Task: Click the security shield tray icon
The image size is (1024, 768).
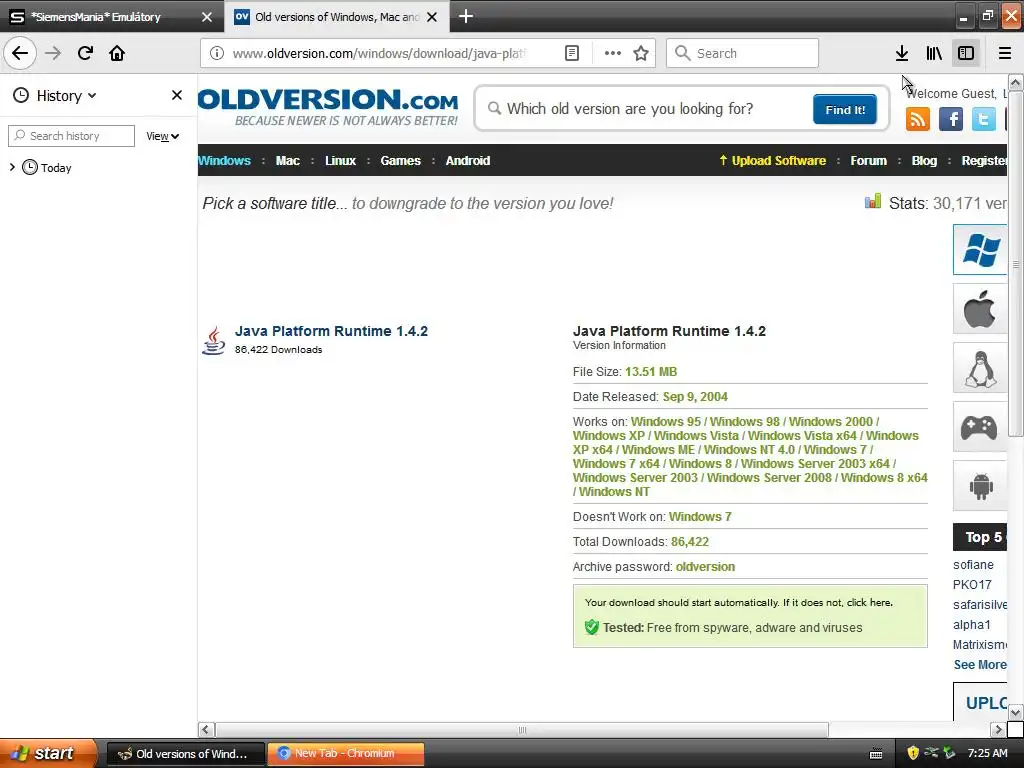Action: (913, 753)
